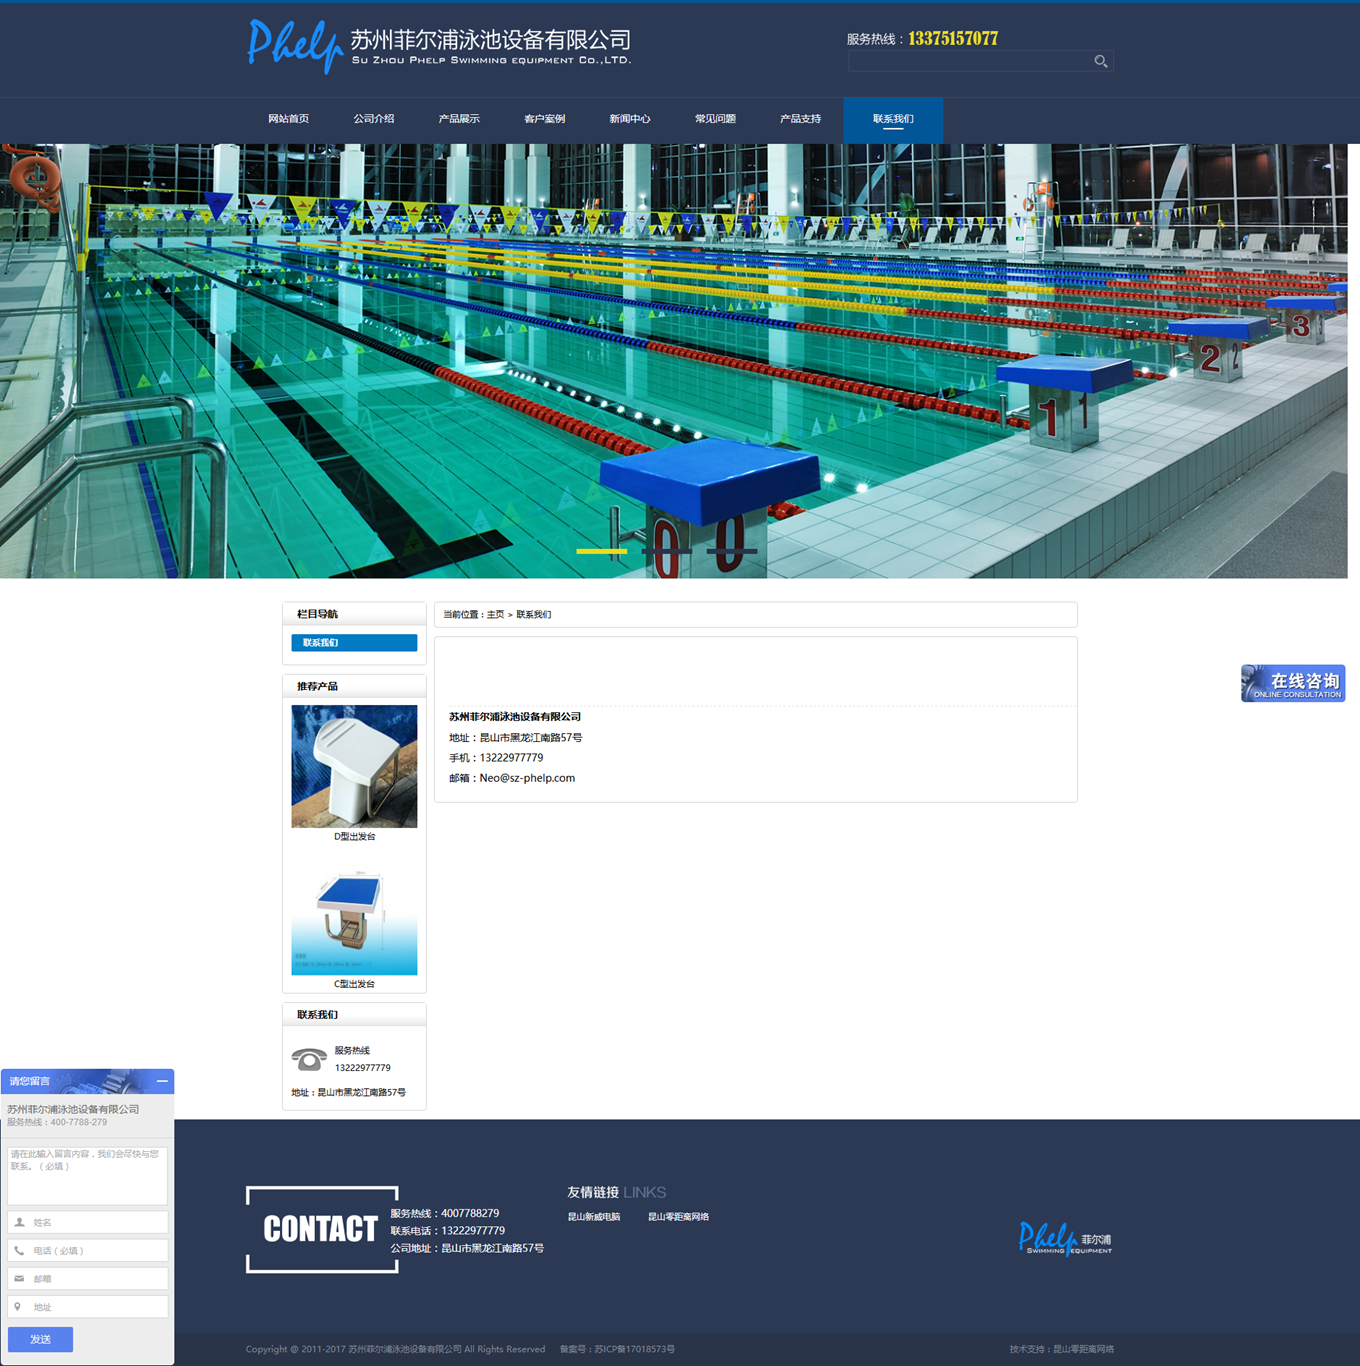Viewport: 1360px width, 1366px height.
Task: Select the first yellow carousel indicator
Action: click(x=601, y=551)
